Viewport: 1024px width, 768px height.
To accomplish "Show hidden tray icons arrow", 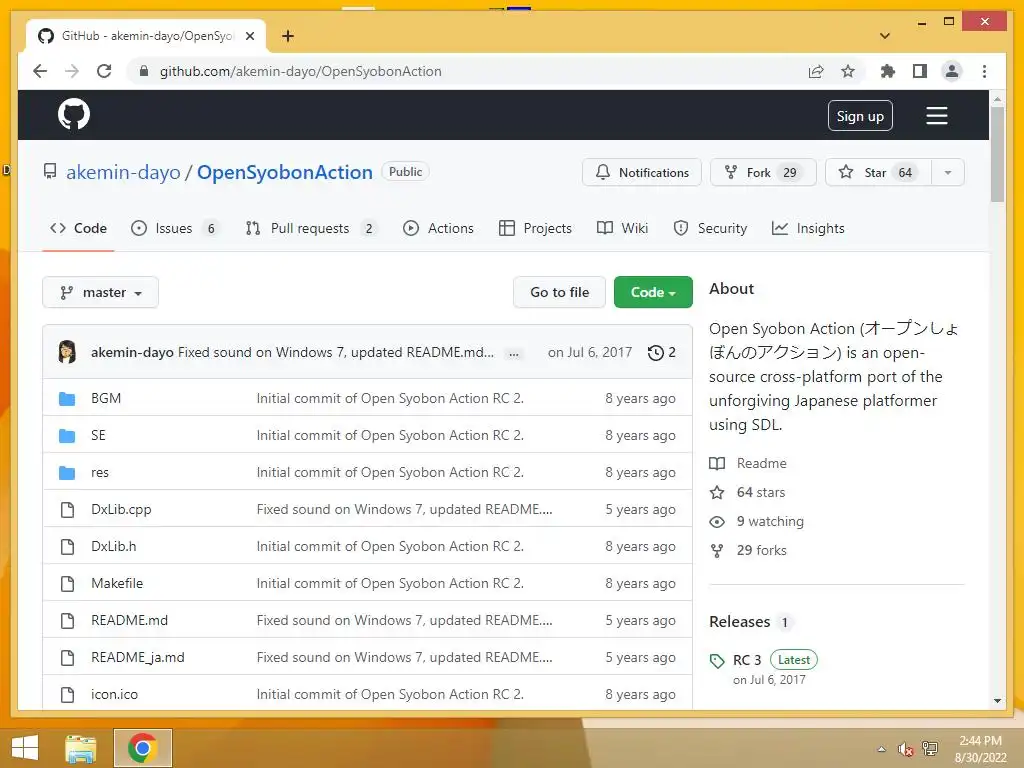I will click(882, 749).
